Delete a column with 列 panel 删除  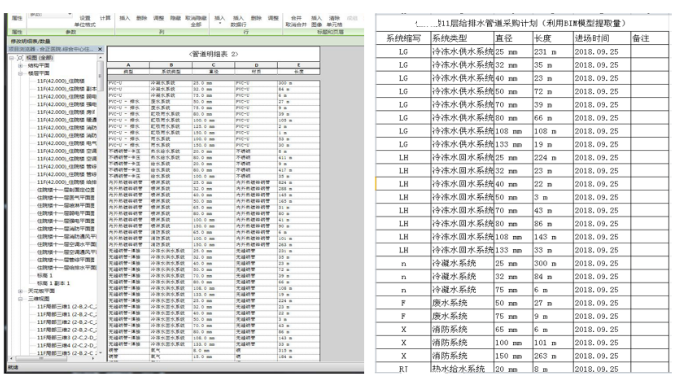(x=142, y=18)
